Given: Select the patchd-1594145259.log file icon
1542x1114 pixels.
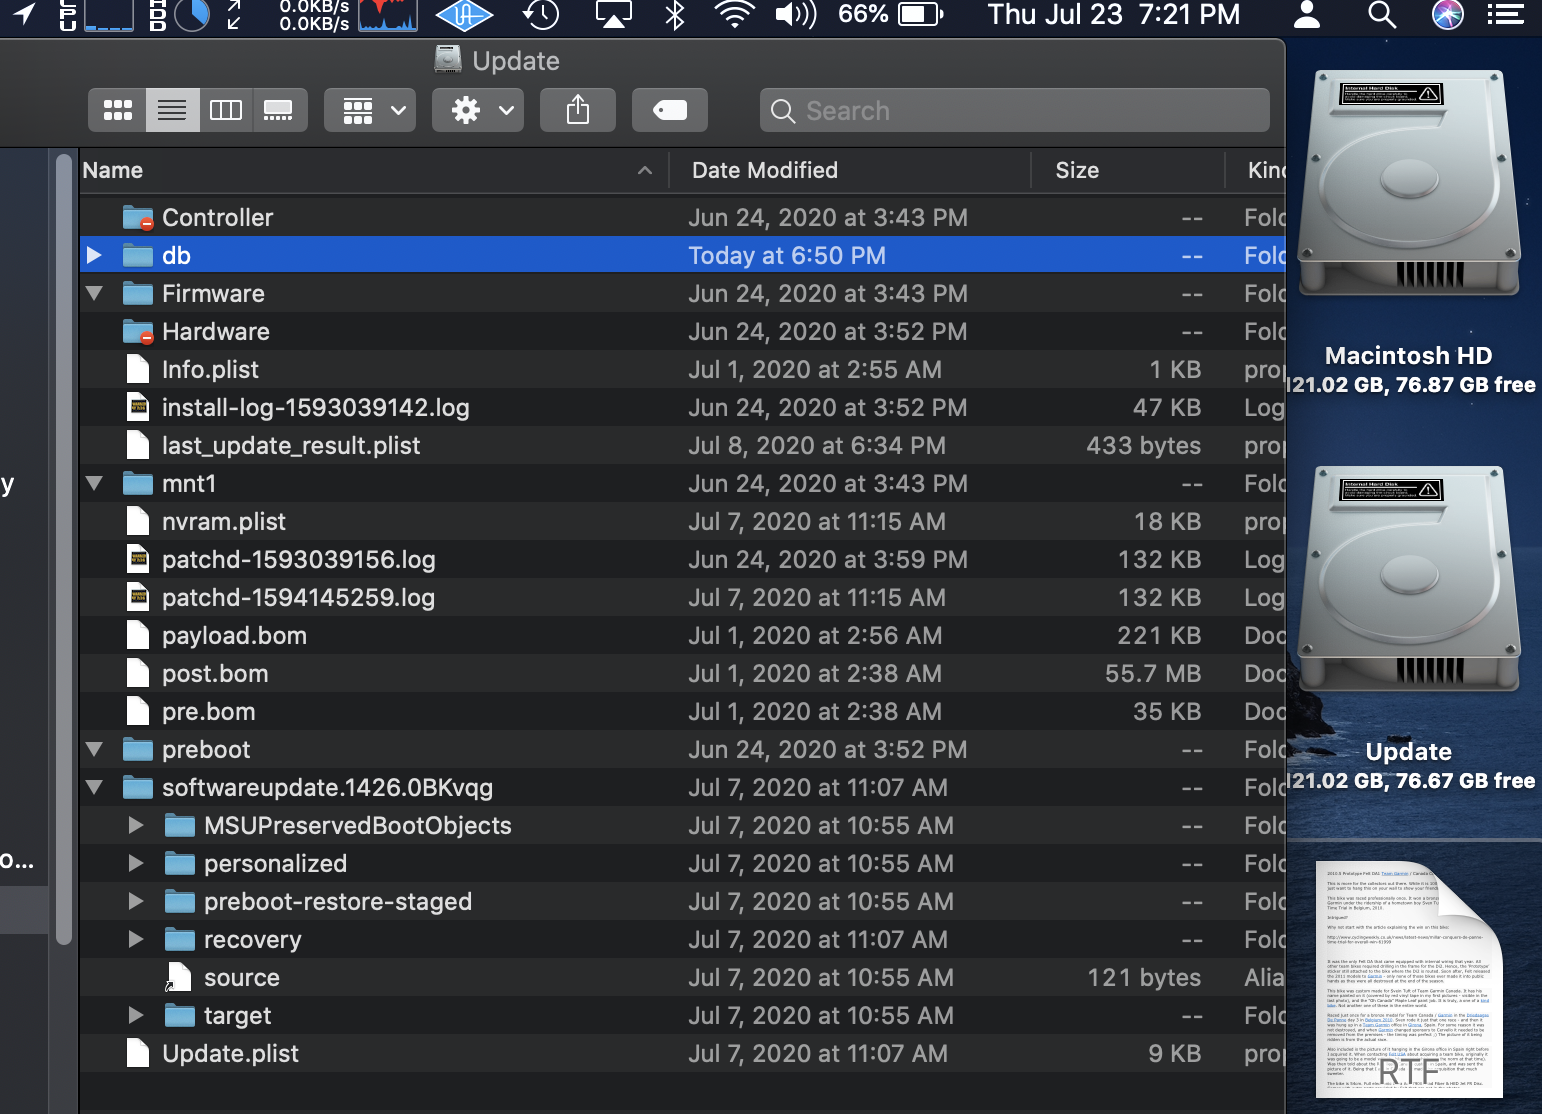Looking at the screenshot, I should 138,597.
